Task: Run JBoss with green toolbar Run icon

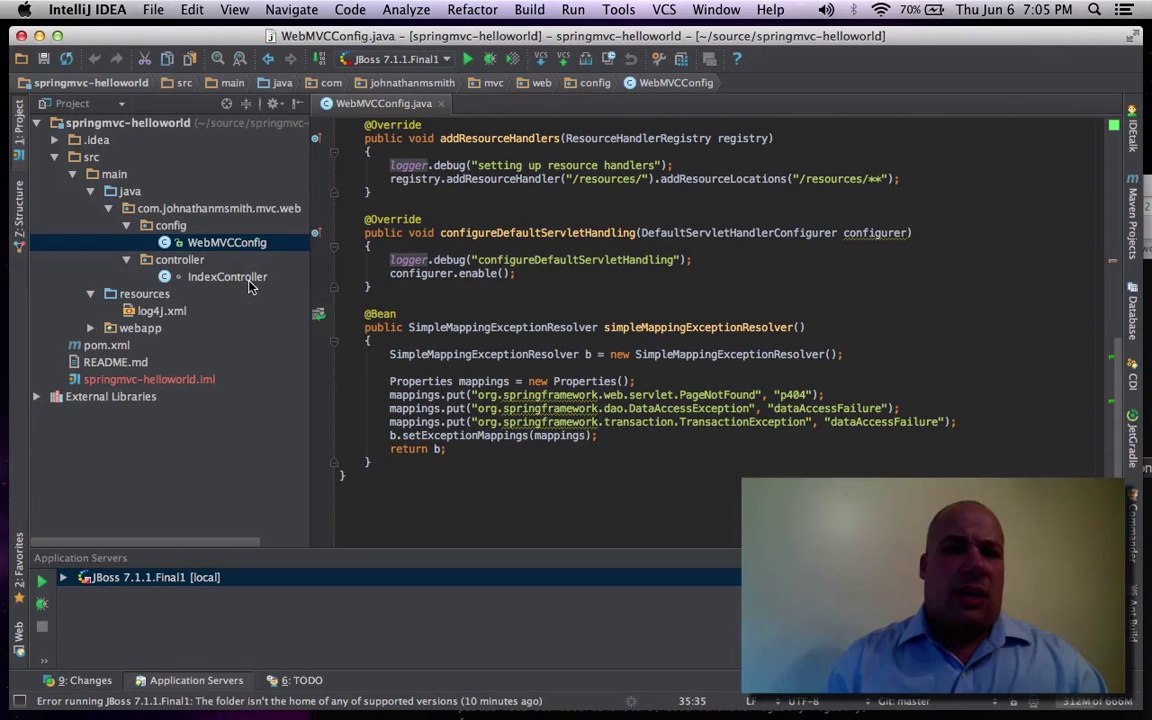Action: (x=467, y=59)
